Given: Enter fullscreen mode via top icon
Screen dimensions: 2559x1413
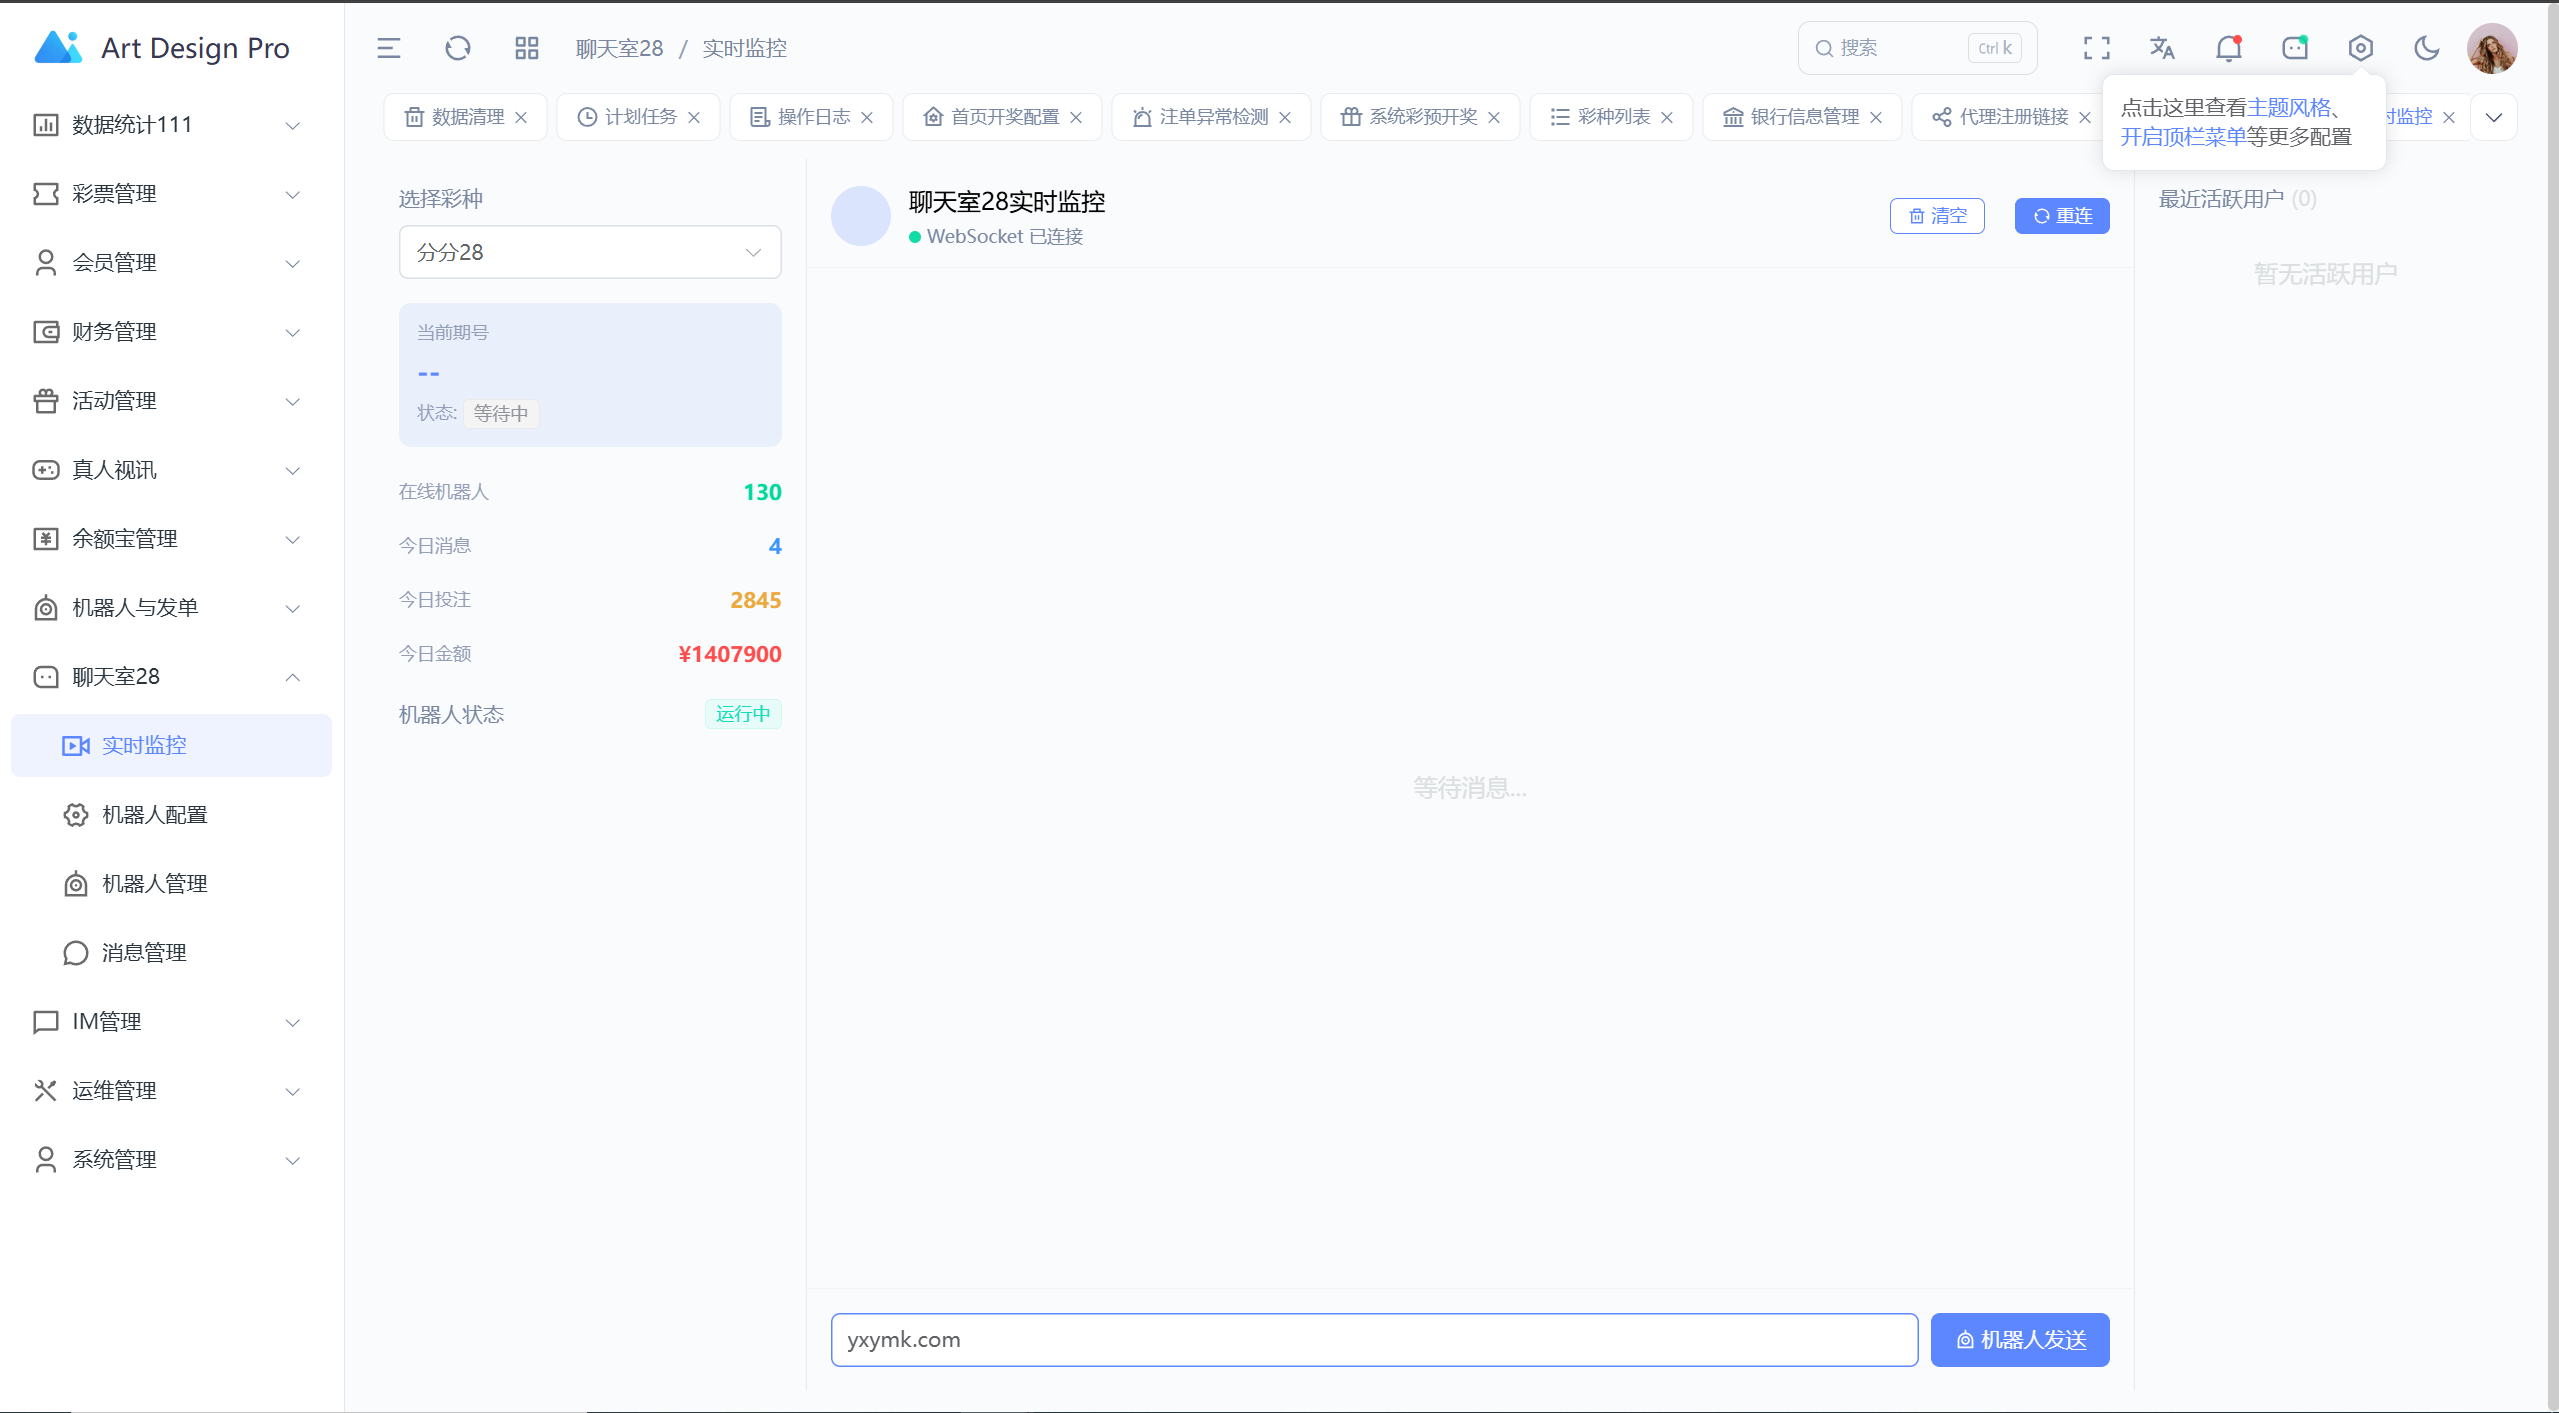Looking at the screenshot, I should pos(2096,48).
